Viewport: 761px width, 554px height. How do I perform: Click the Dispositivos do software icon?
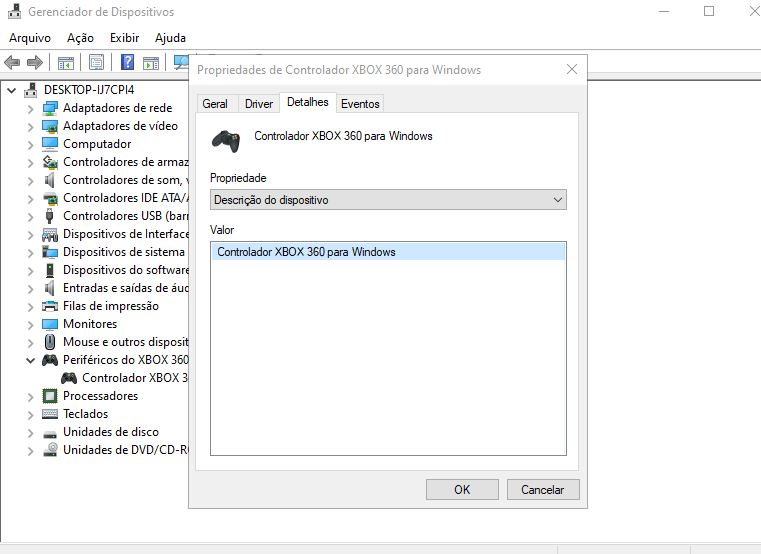pos(50,270)
